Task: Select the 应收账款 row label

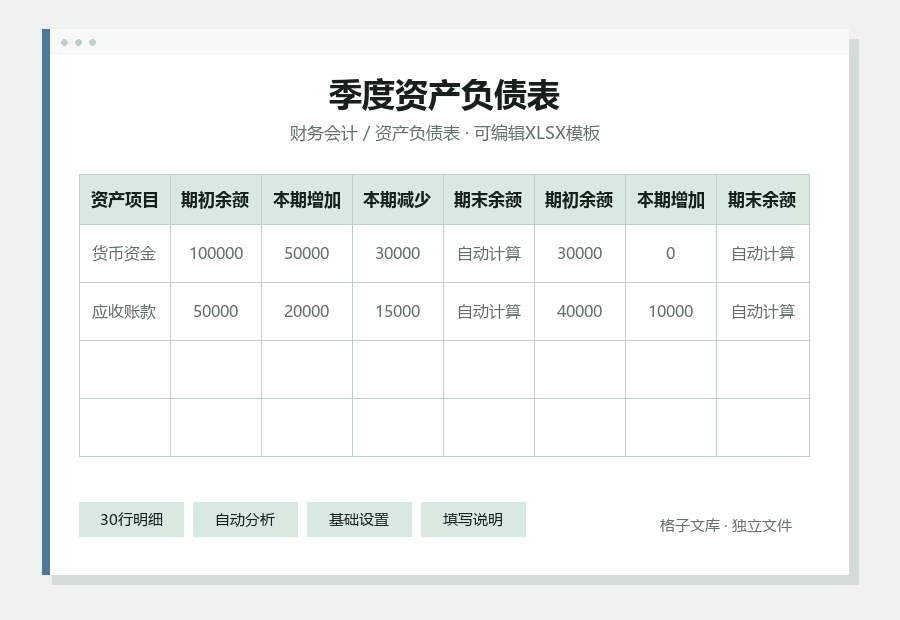Action: pos(125,312)
